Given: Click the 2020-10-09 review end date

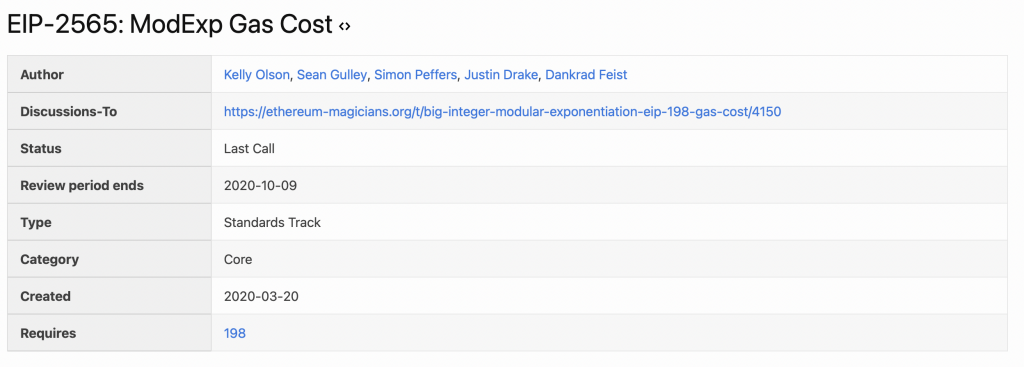Looking at the screenshot, I should point(260,185).
